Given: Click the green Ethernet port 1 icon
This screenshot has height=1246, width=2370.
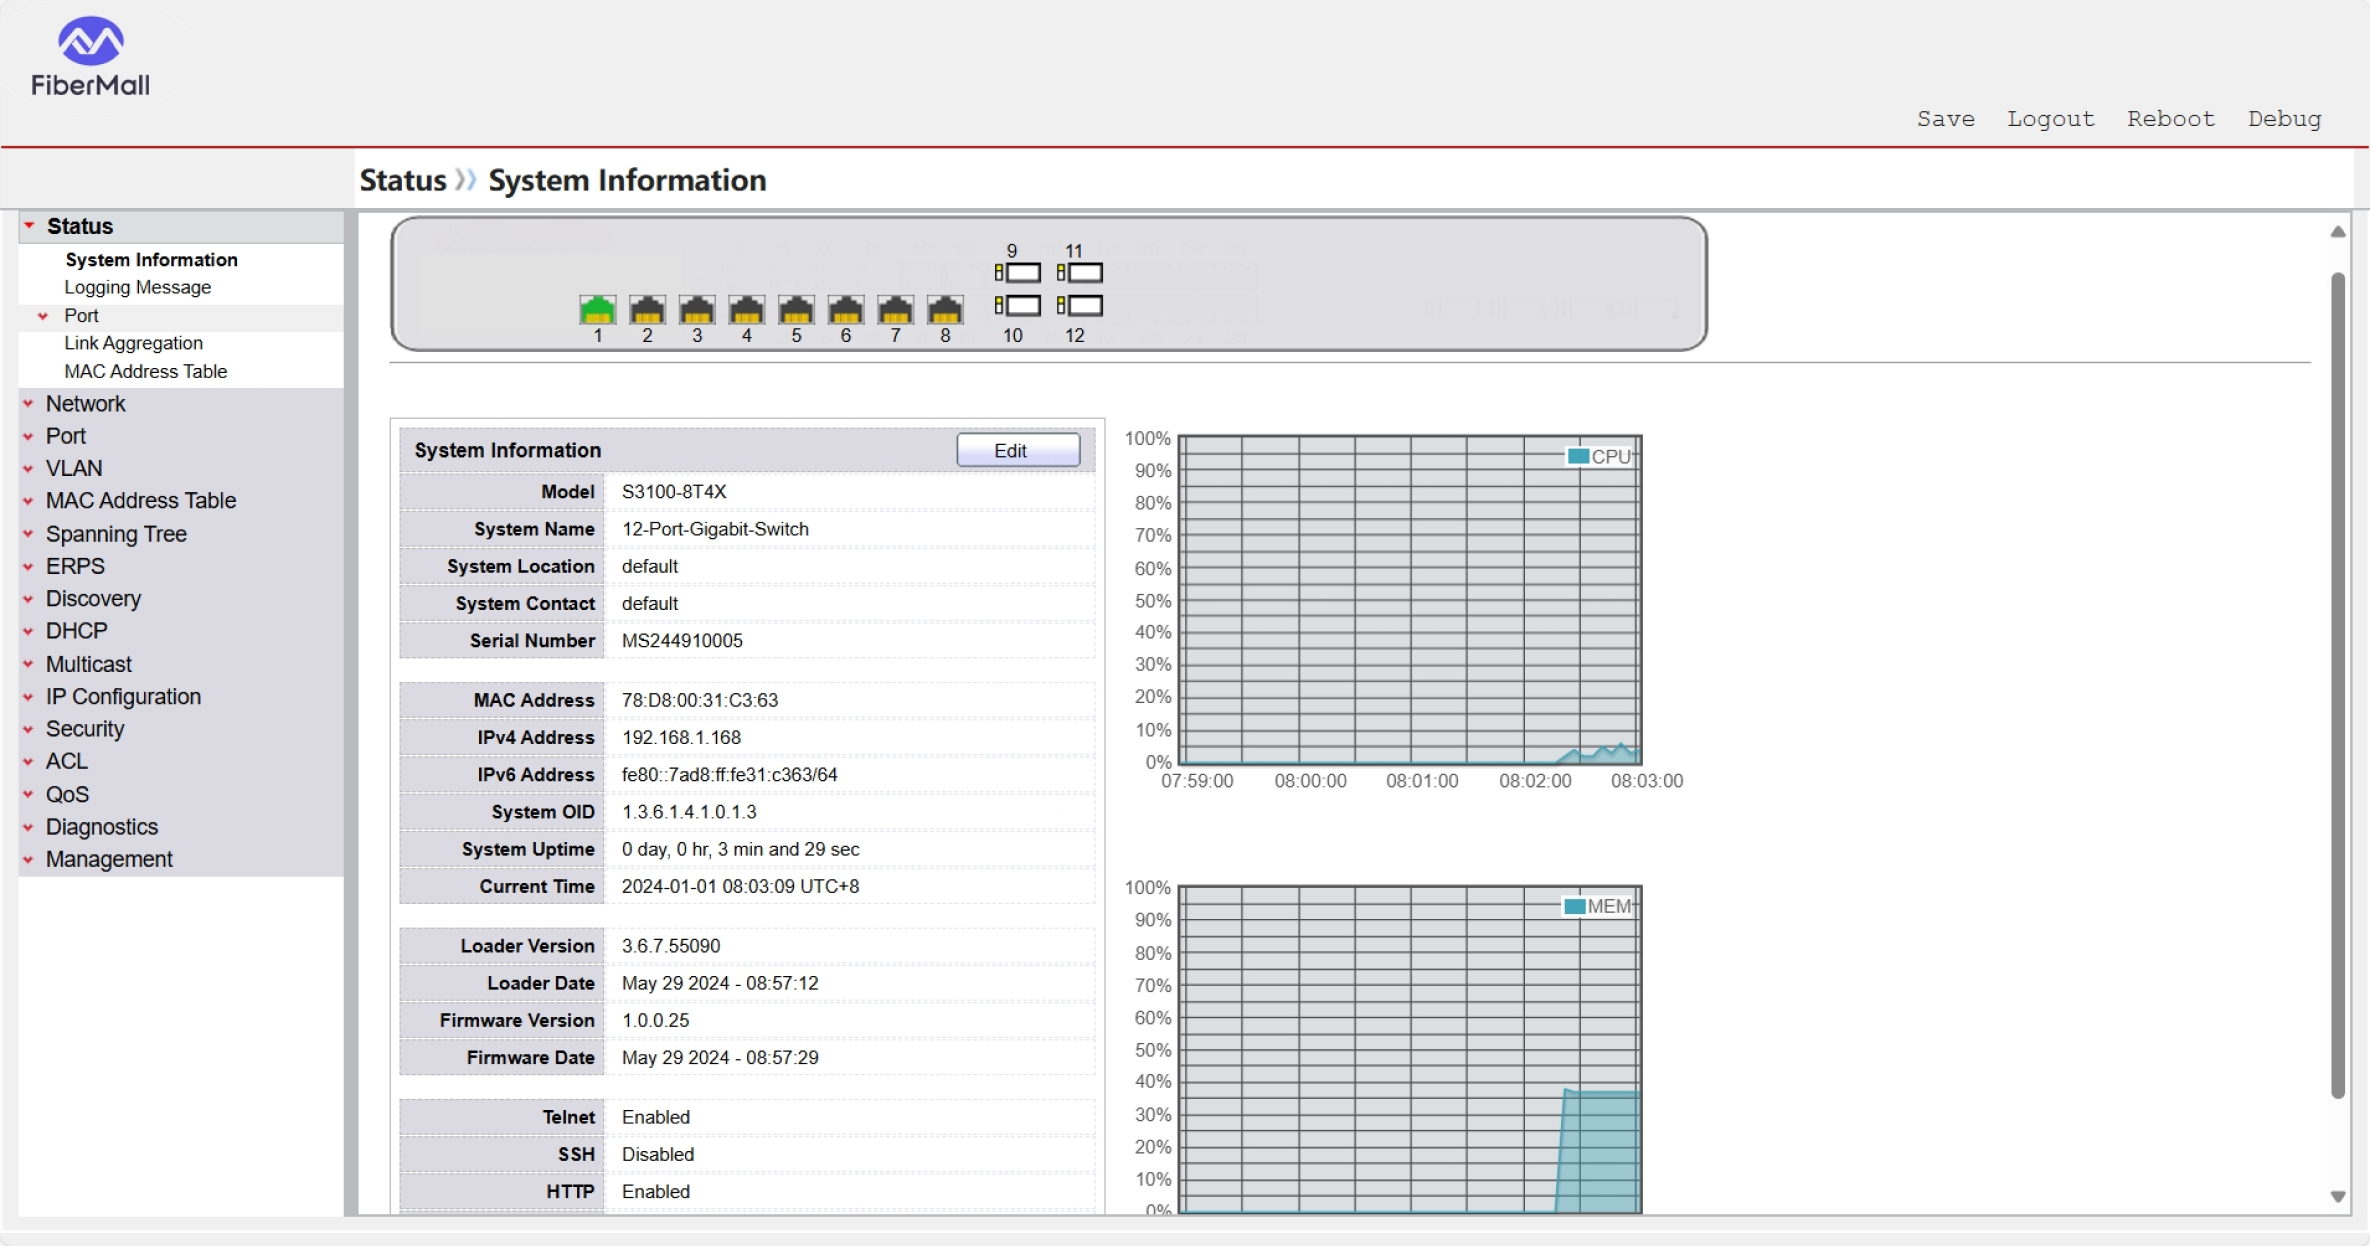Looking at the screenshot, I should [597, 310].
